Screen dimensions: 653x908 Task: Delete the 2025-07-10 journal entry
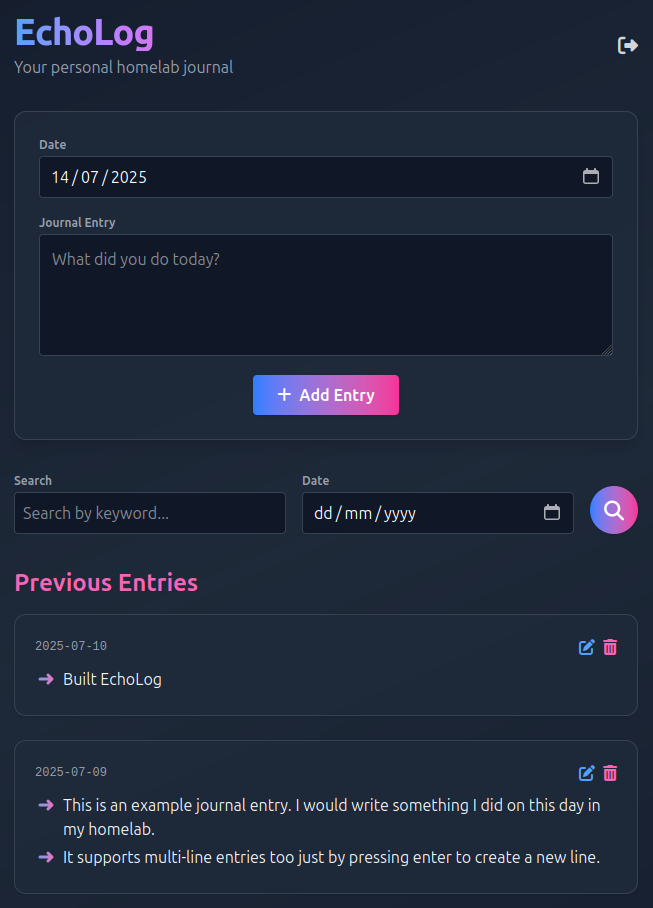pos(610,647)
